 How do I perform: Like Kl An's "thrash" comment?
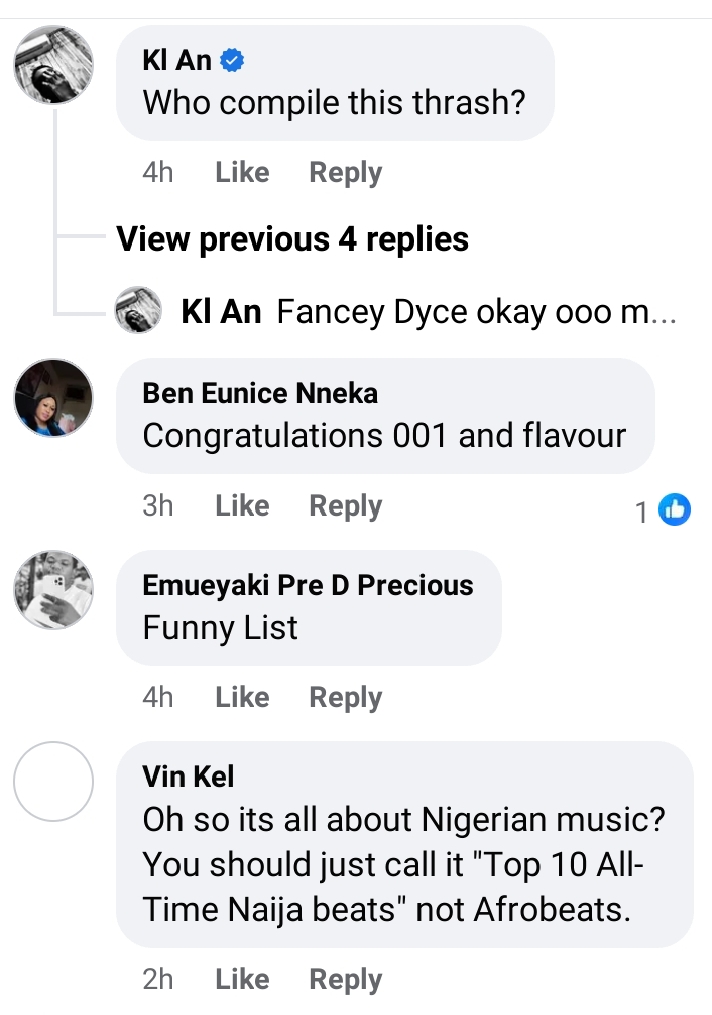click(x=242, y=173)
